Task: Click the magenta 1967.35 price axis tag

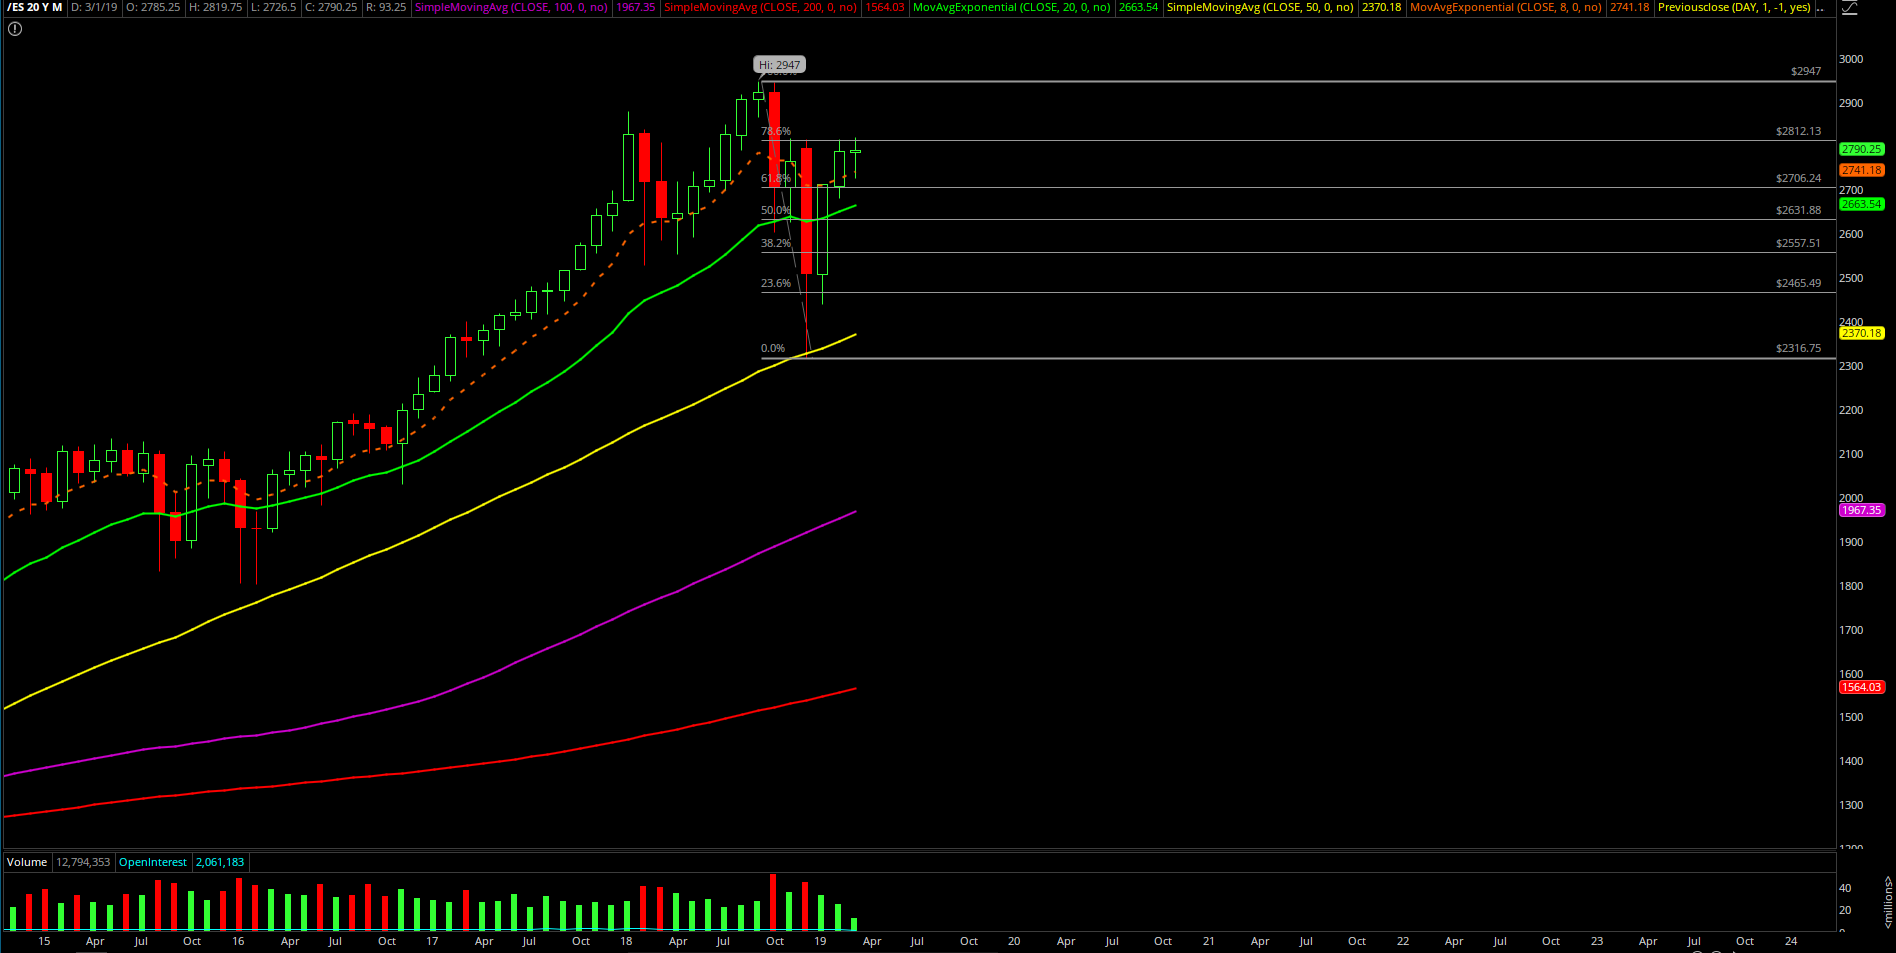Action: [x=1861, y=510]
